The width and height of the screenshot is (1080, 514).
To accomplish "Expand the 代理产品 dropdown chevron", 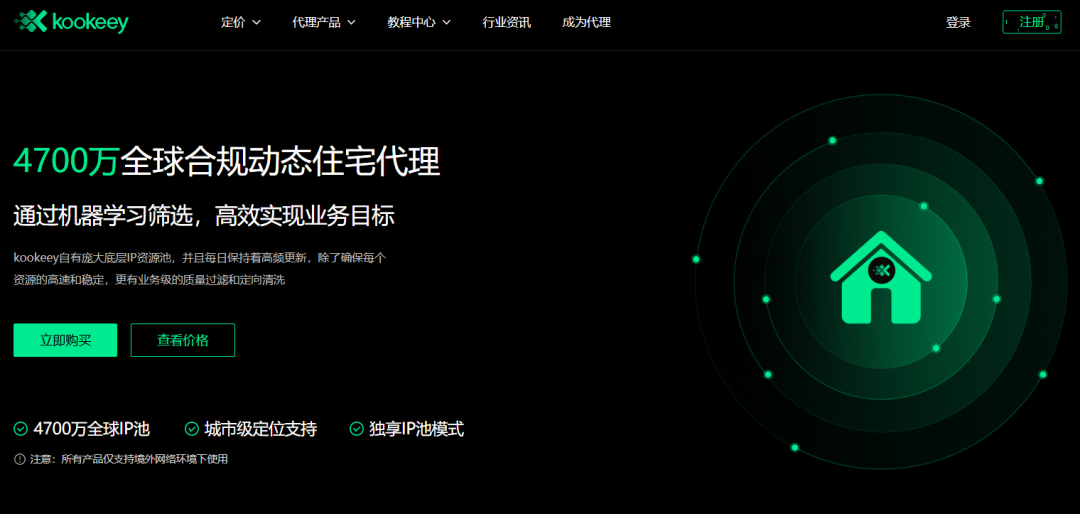I will coord(351,22).
